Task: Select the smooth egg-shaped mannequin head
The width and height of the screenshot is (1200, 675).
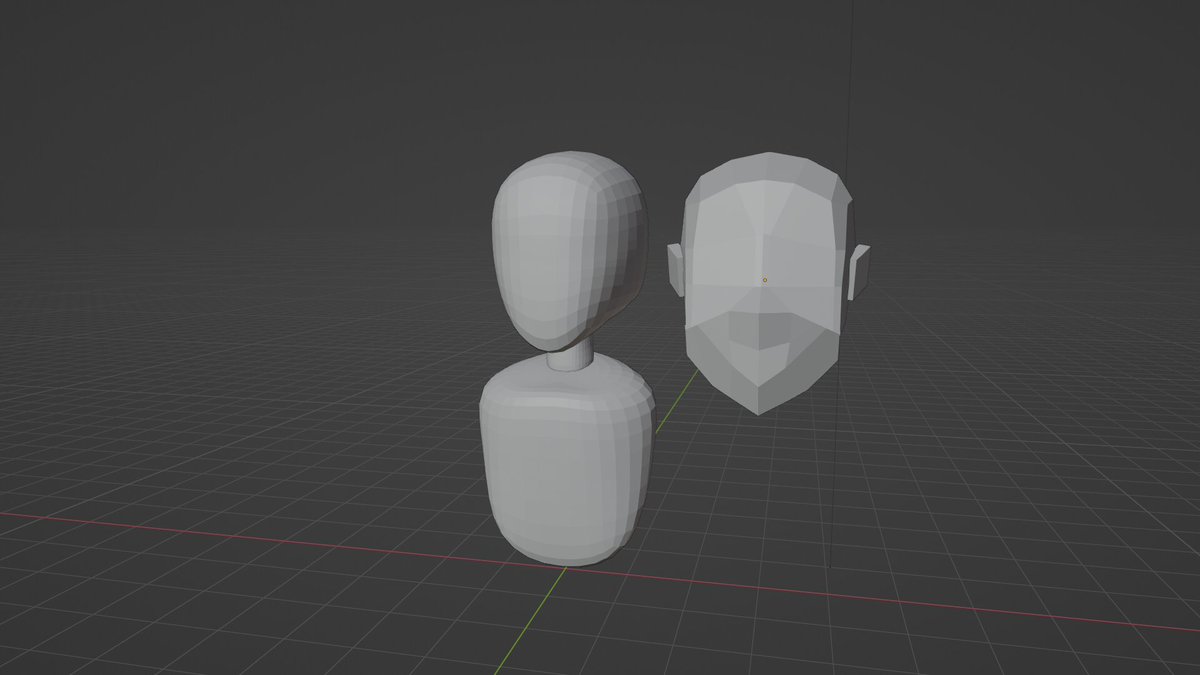Action: [569, 250]
